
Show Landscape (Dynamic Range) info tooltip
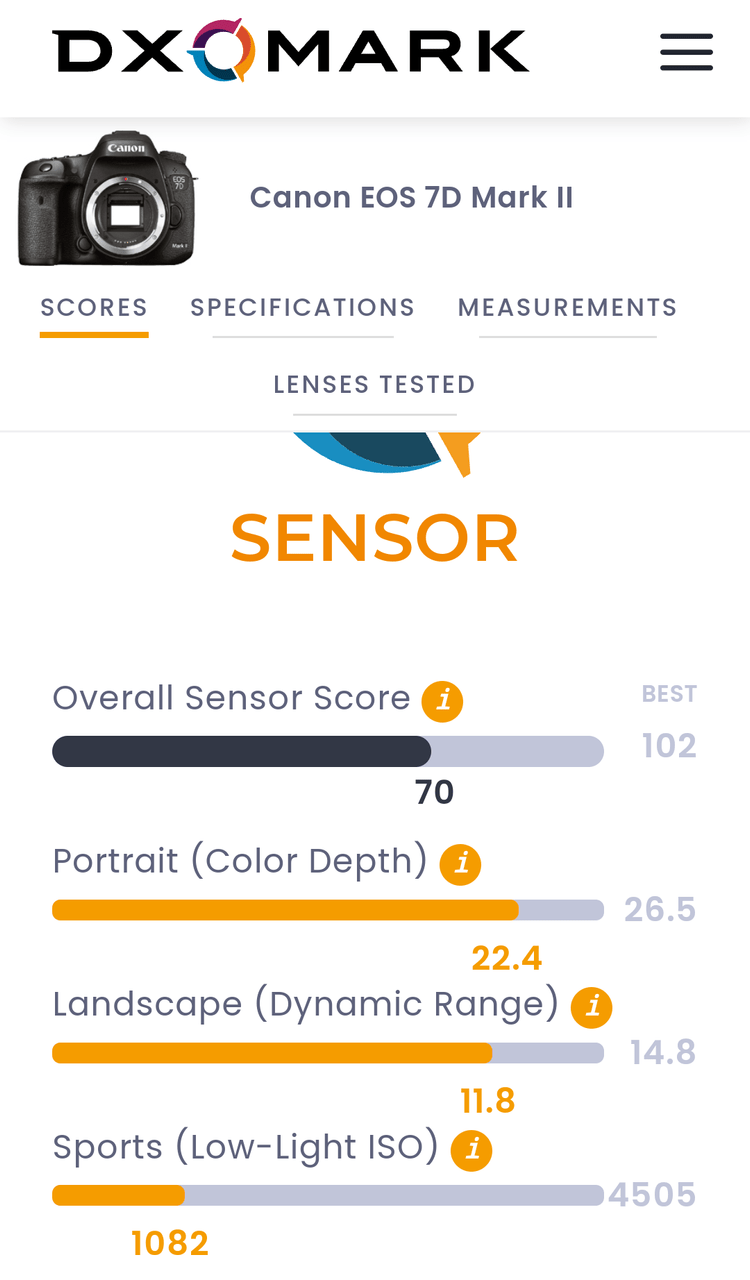(x=591, y=1007)
